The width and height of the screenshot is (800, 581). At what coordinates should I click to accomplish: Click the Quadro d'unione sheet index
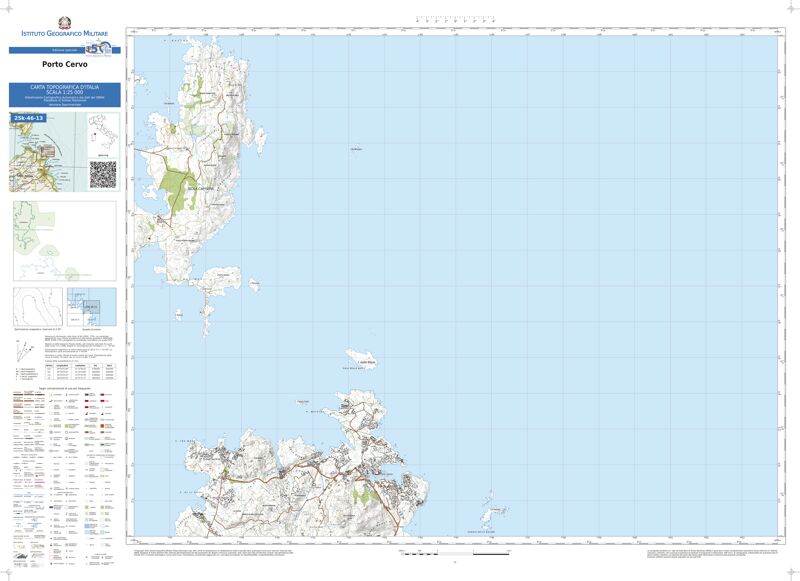91,307
